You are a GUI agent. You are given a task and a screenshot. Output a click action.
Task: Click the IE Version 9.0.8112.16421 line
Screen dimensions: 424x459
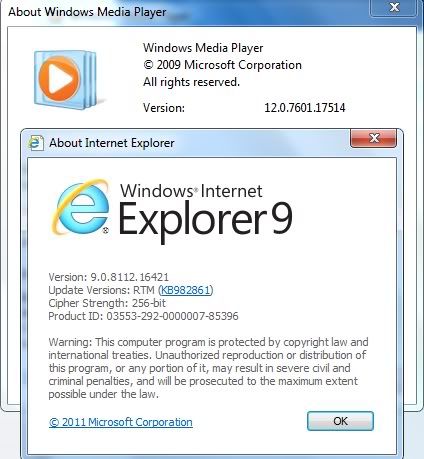108,277
